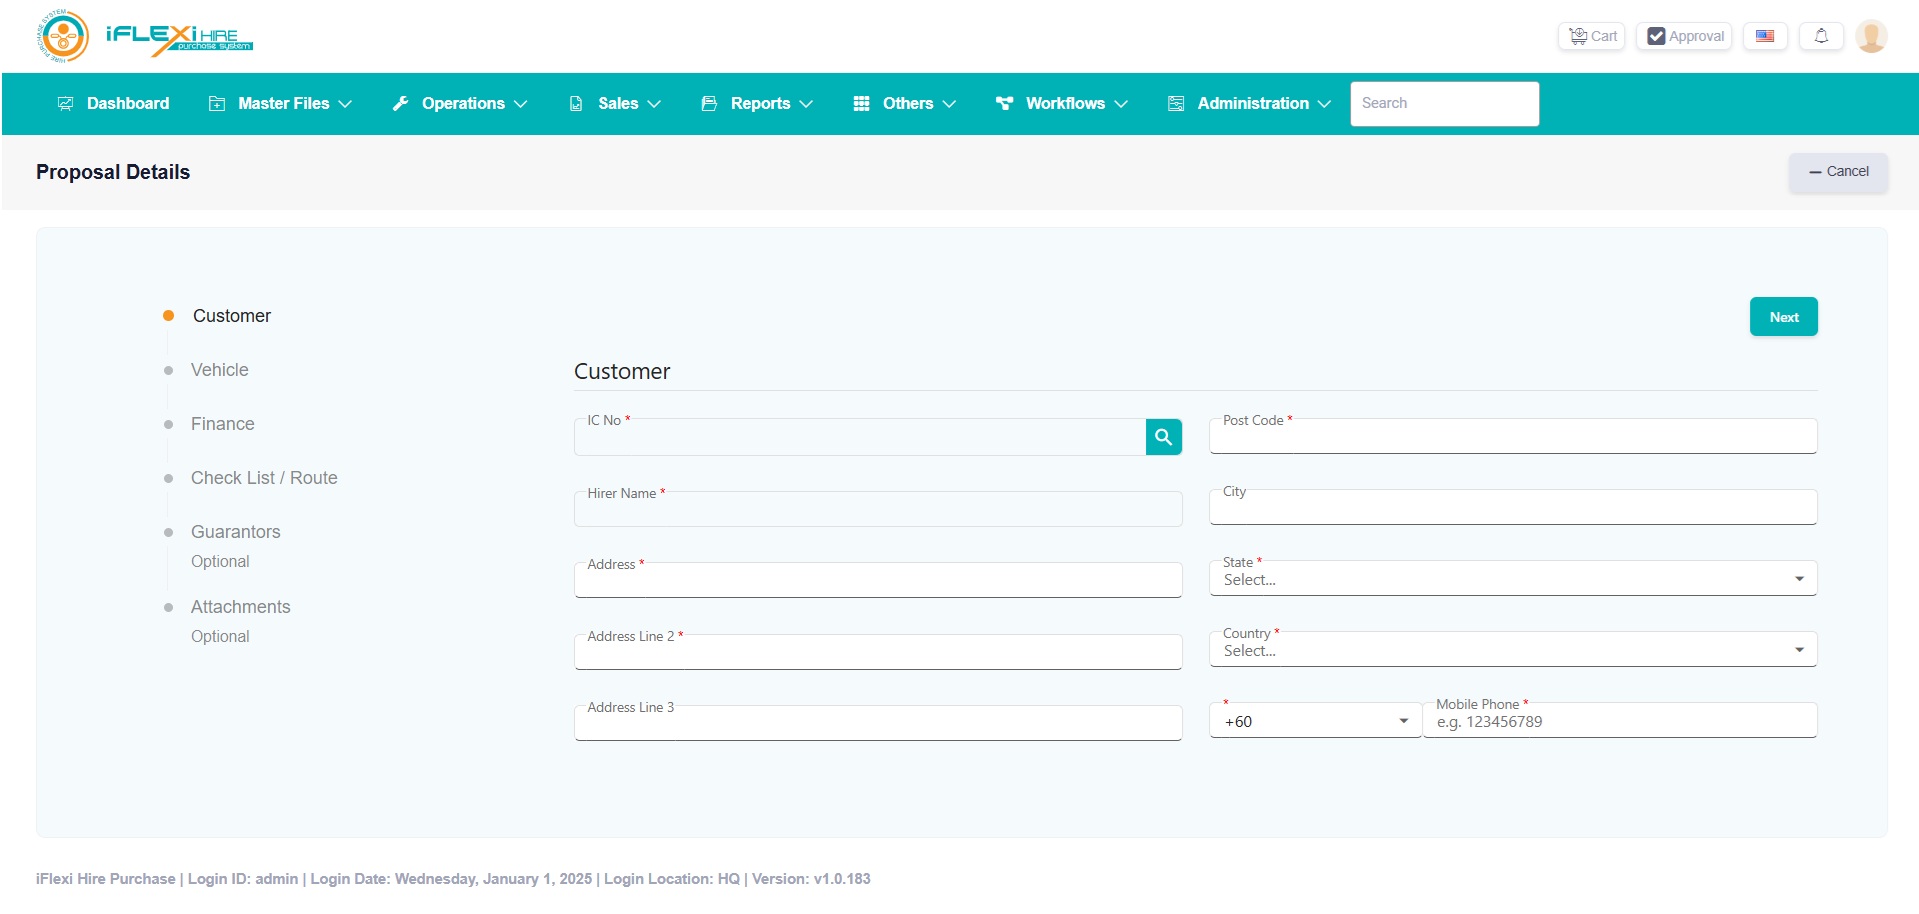Cancel the proposal details form
Viewport: 1919px width, 914px height.
tap(1838, 172)
